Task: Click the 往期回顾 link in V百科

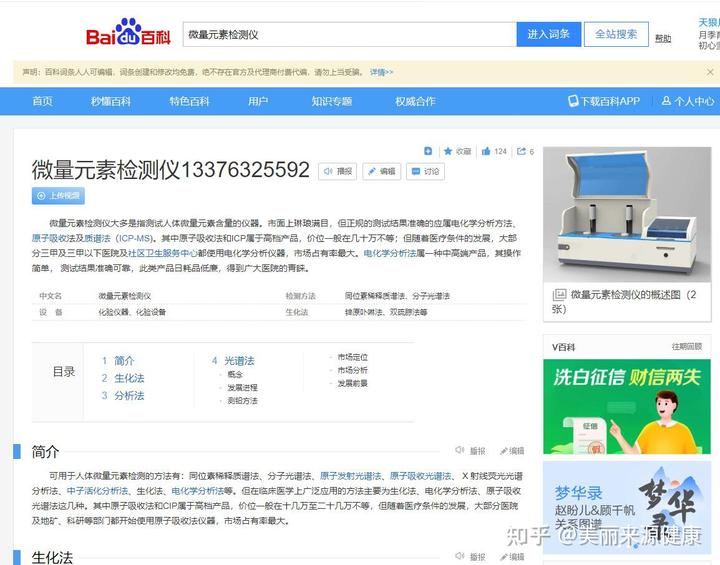Action: click(x=687, y=346)
